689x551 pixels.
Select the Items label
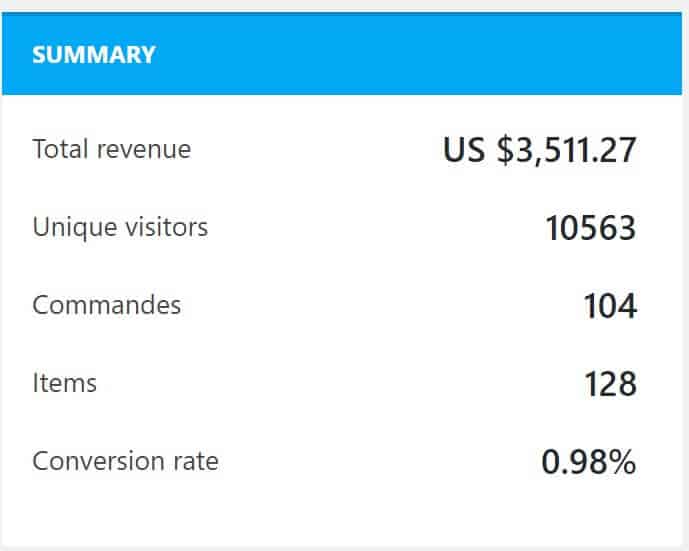[x=64, y=383]
